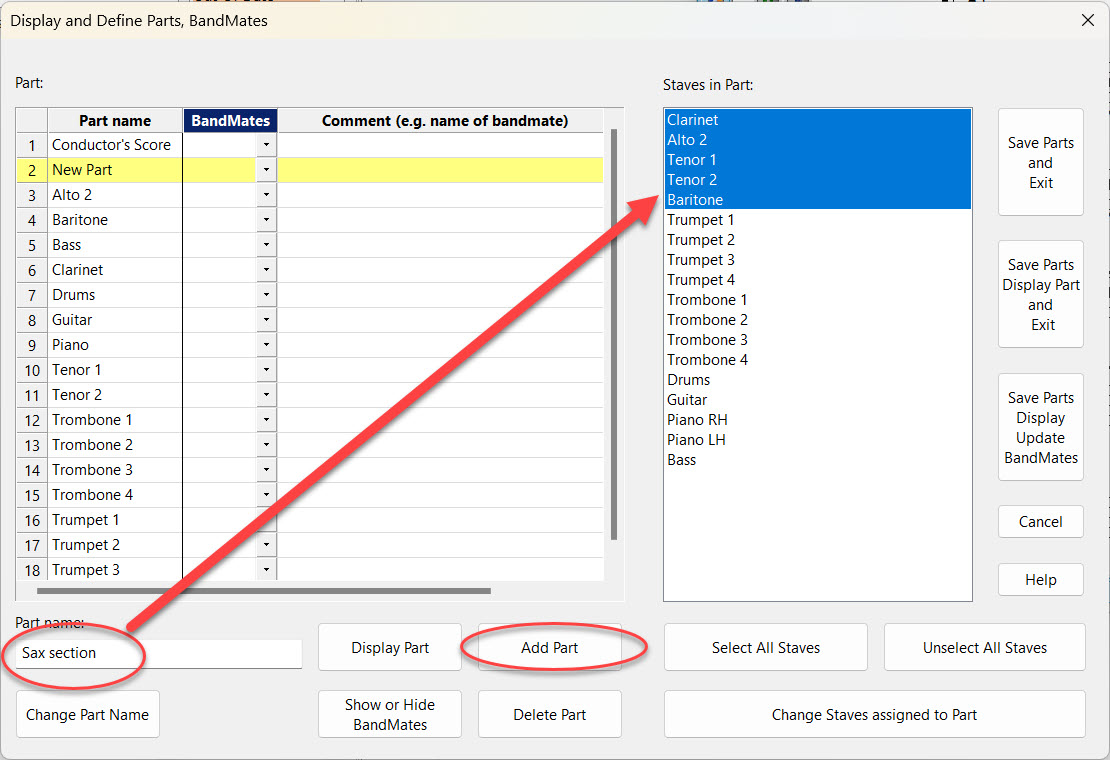Open BandMates dropdown for Conductor's Score row
The image size is (1110, 760).
pos(266,145)
